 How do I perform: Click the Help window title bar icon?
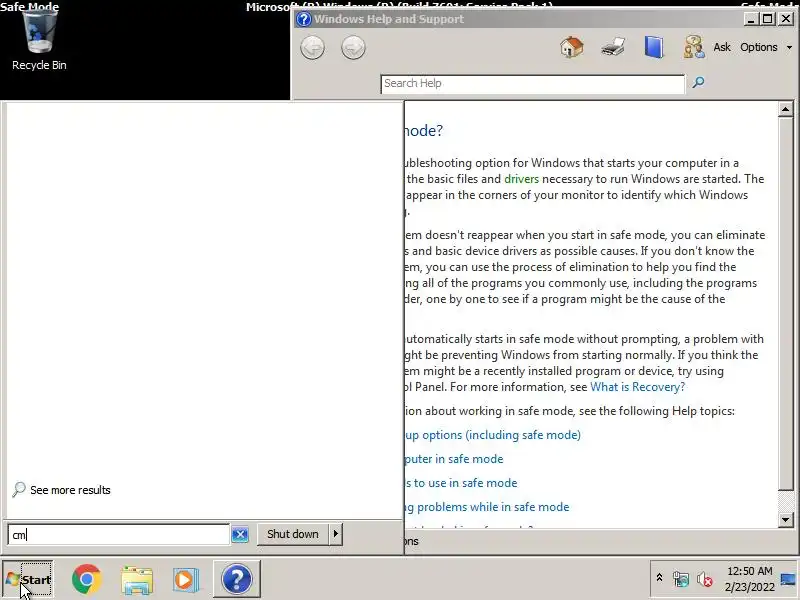[x=304, y=19]
